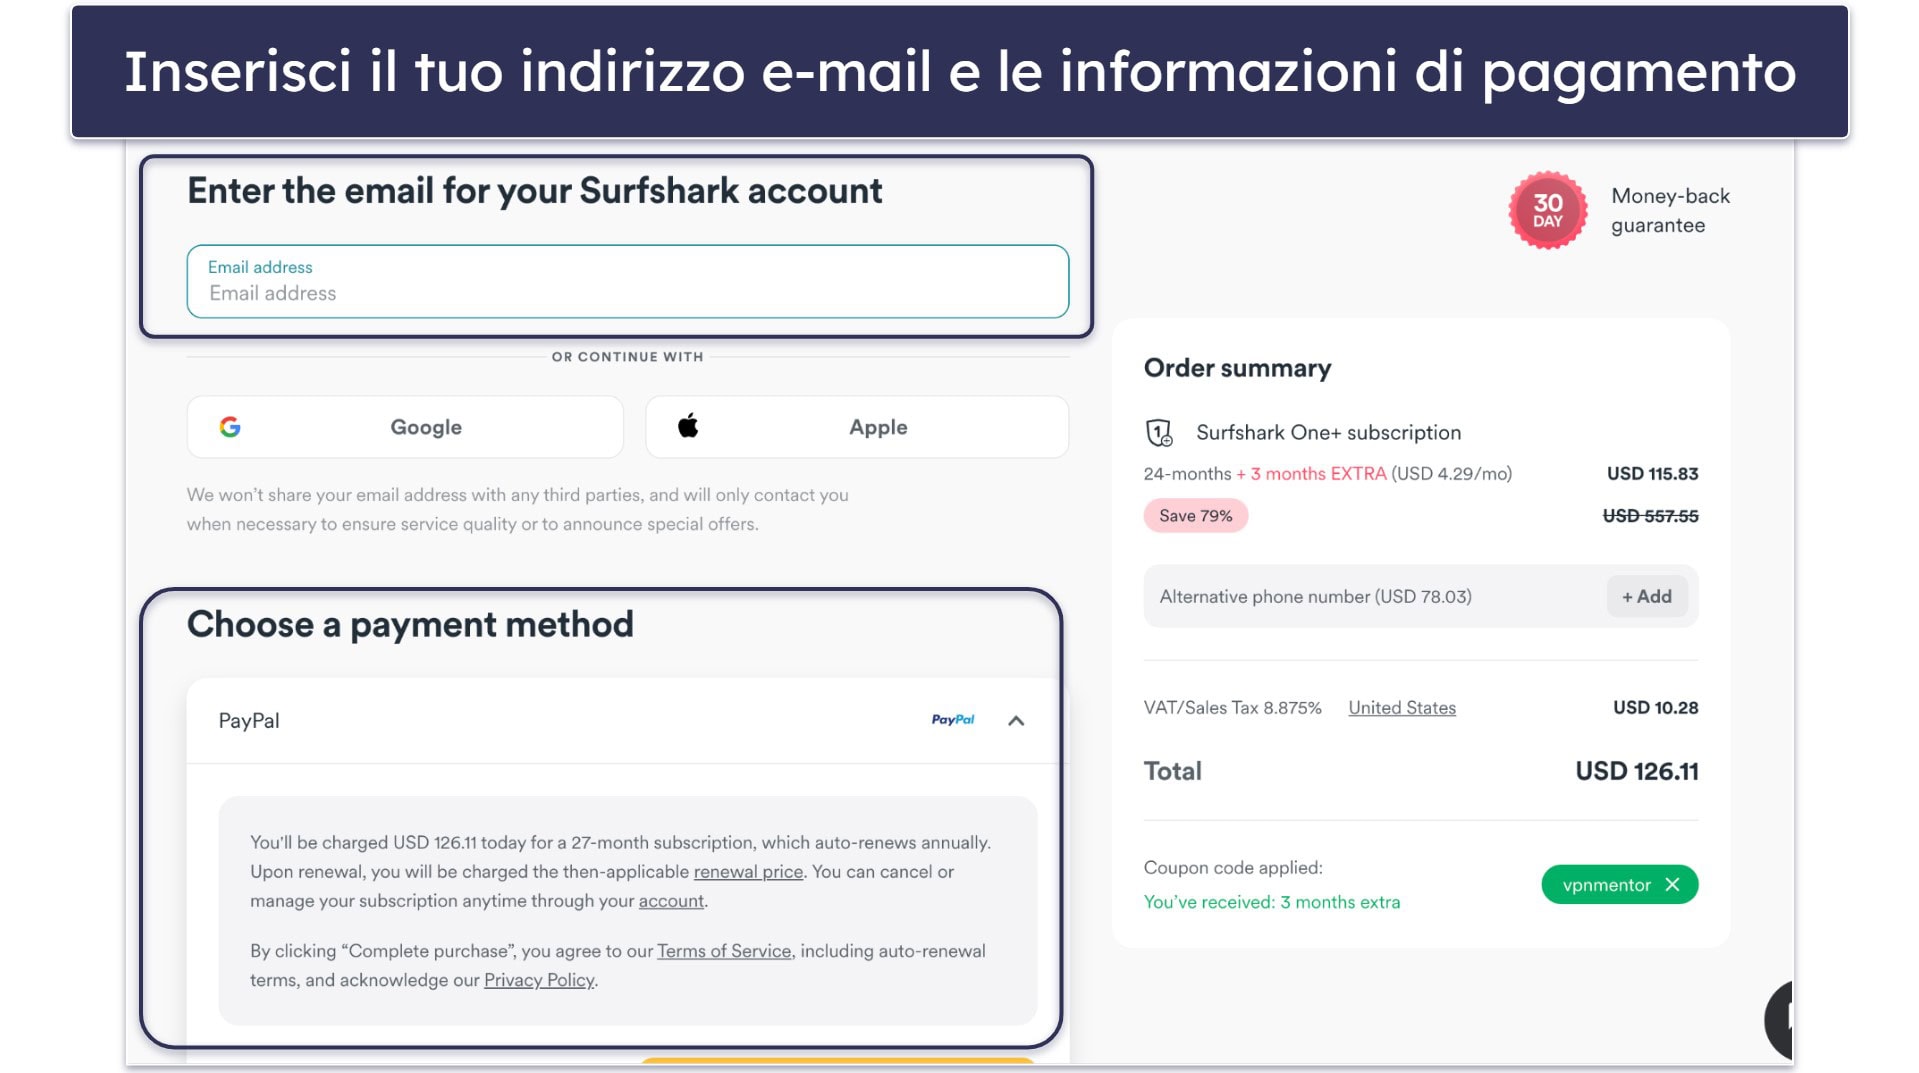
Task: Collapse the PayPal payment section chevron
Action: click(x=1016, y=721)
